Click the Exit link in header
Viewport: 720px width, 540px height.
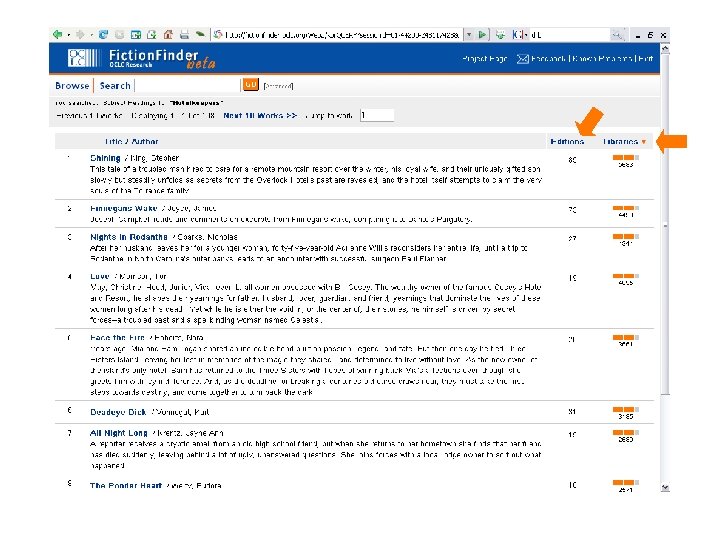[x=645, y=59]
